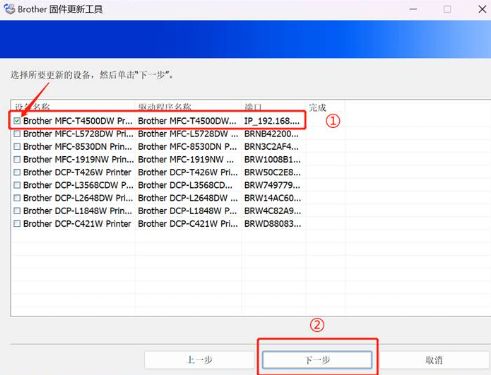Image resolution: width=491 pixels, height=375 pixels.
Task: Check the Brother DCP-C421W printer checkbox
Action: click(17, 224)
